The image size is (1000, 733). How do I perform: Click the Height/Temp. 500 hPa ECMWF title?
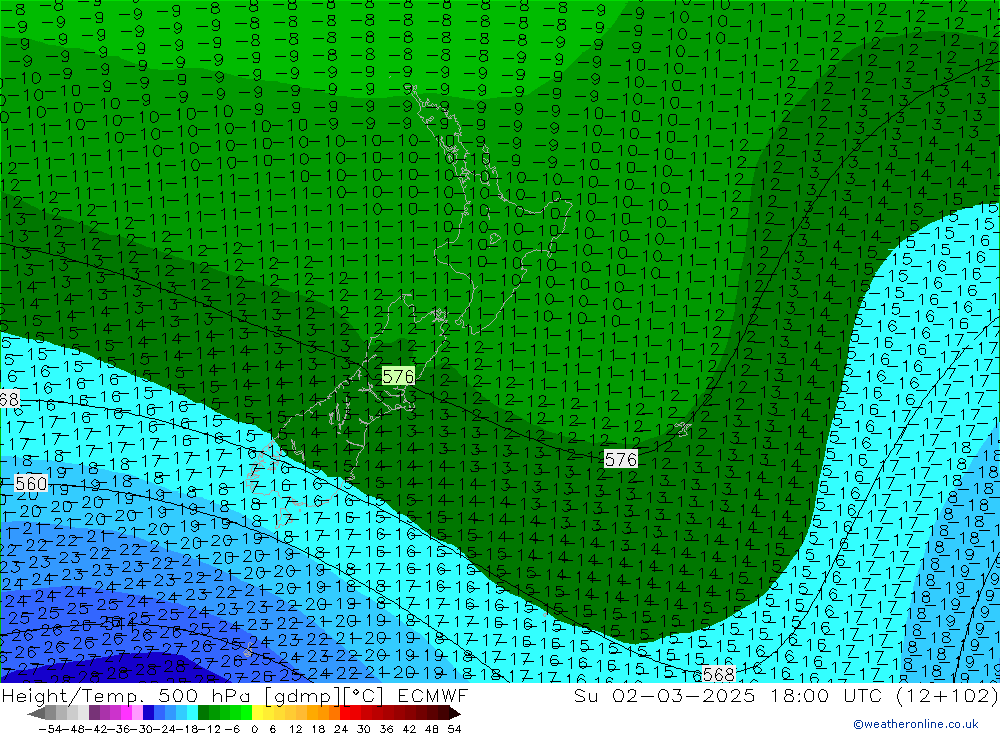point(235,695)
